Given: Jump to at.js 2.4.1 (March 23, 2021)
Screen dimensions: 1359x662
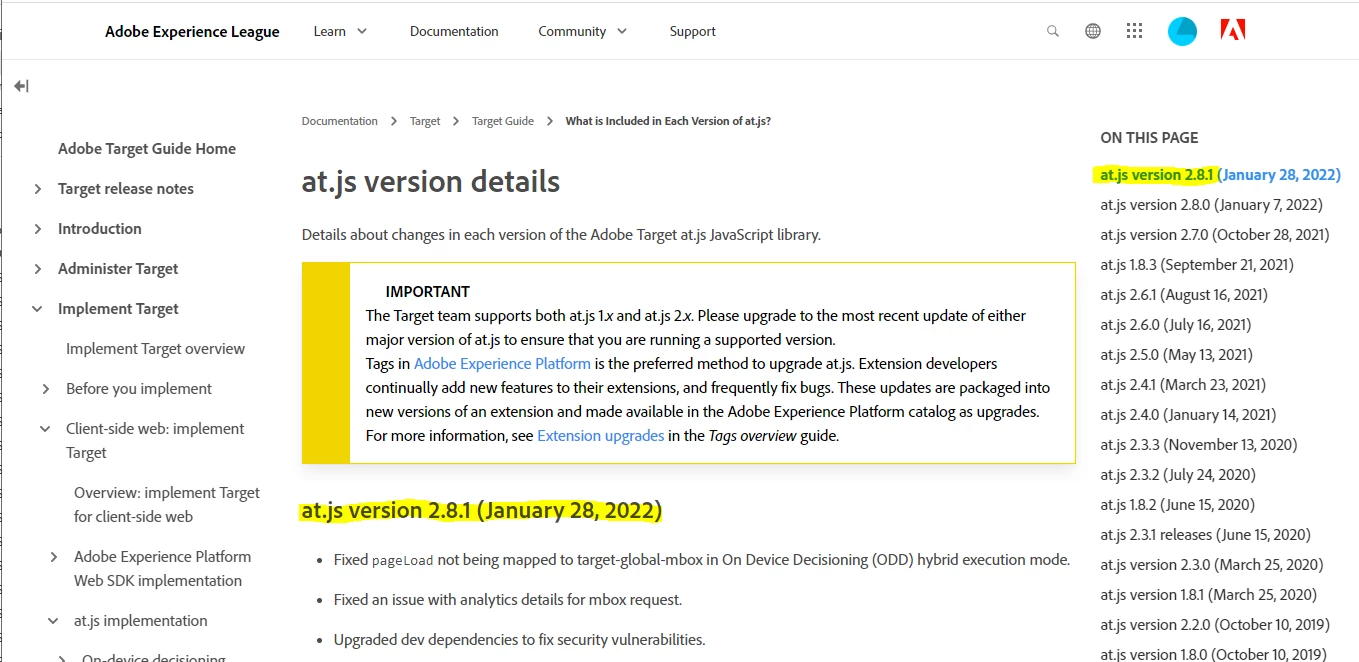Looking at the screenshot, I should [1183, 385].
